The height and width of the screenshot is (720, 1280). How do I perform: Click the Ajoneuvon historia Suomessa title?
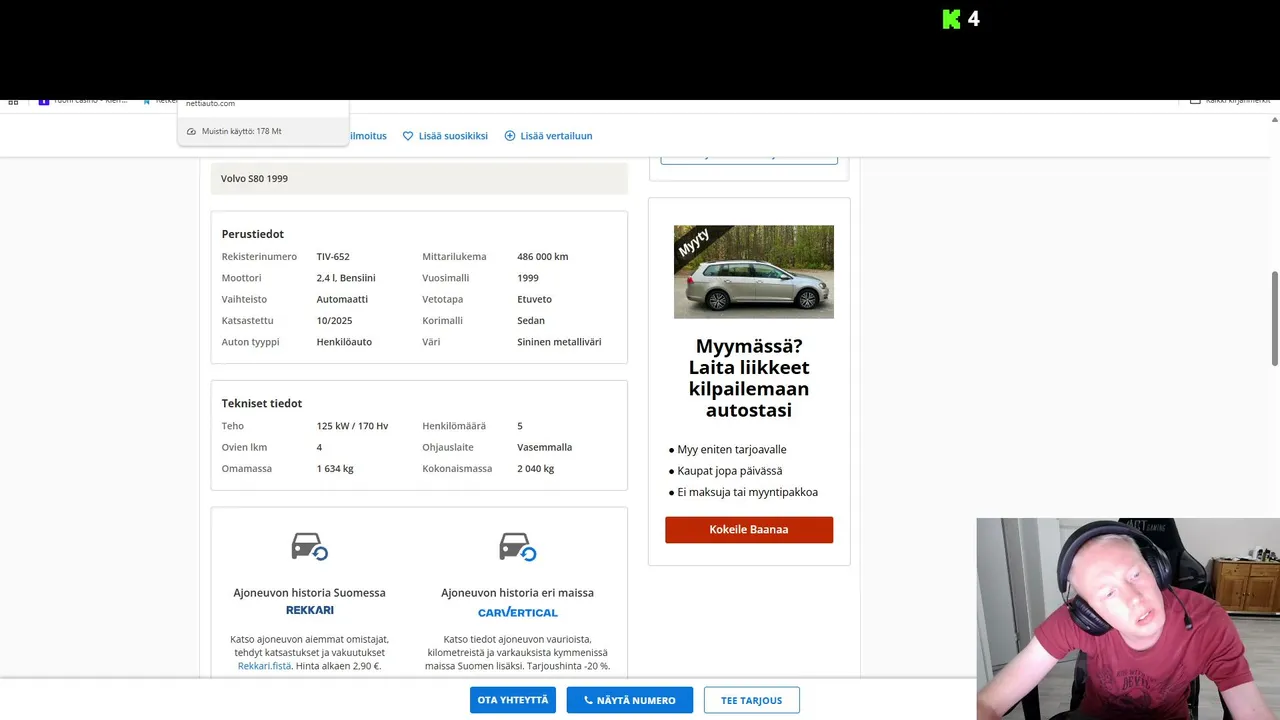[x=309, y=593]
